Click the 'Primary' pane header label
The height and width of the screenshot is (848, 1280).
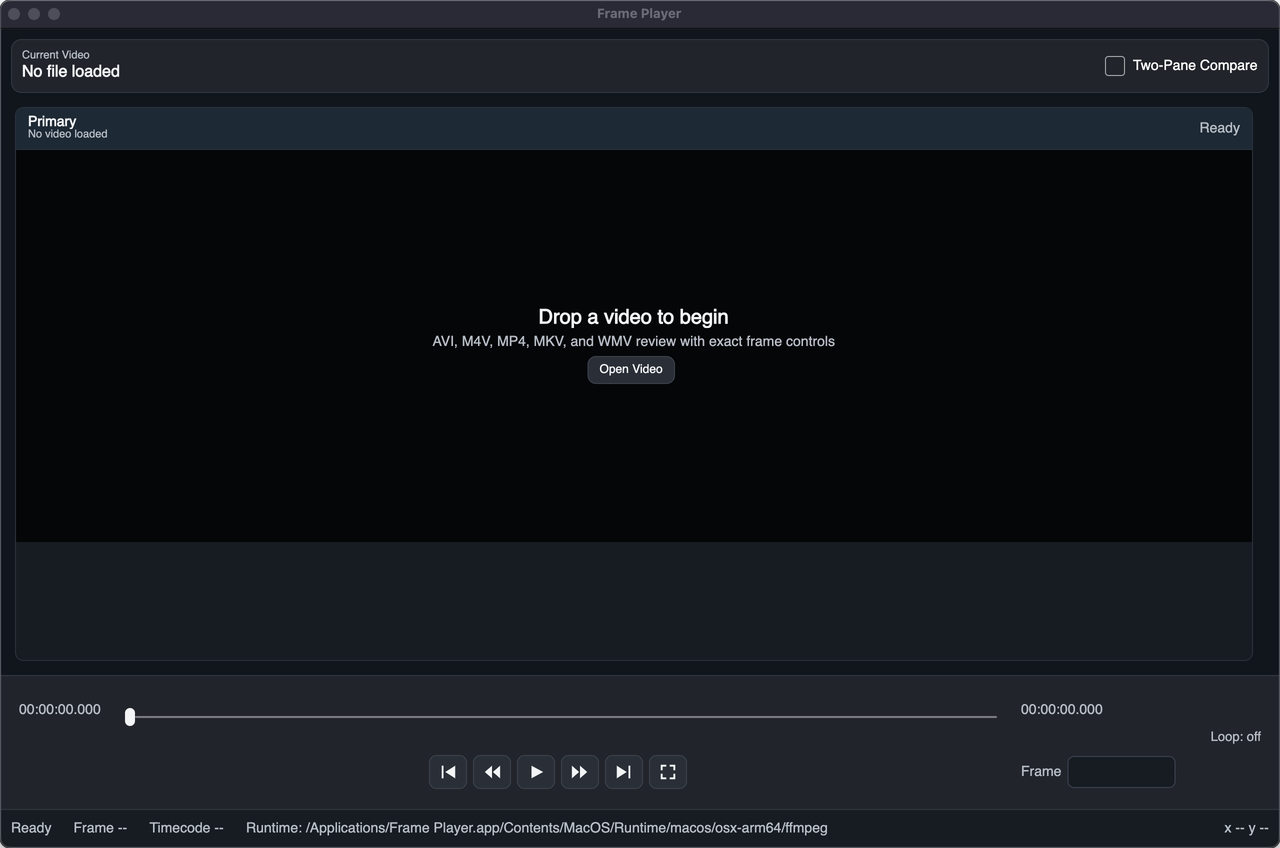tap(52, 121)
